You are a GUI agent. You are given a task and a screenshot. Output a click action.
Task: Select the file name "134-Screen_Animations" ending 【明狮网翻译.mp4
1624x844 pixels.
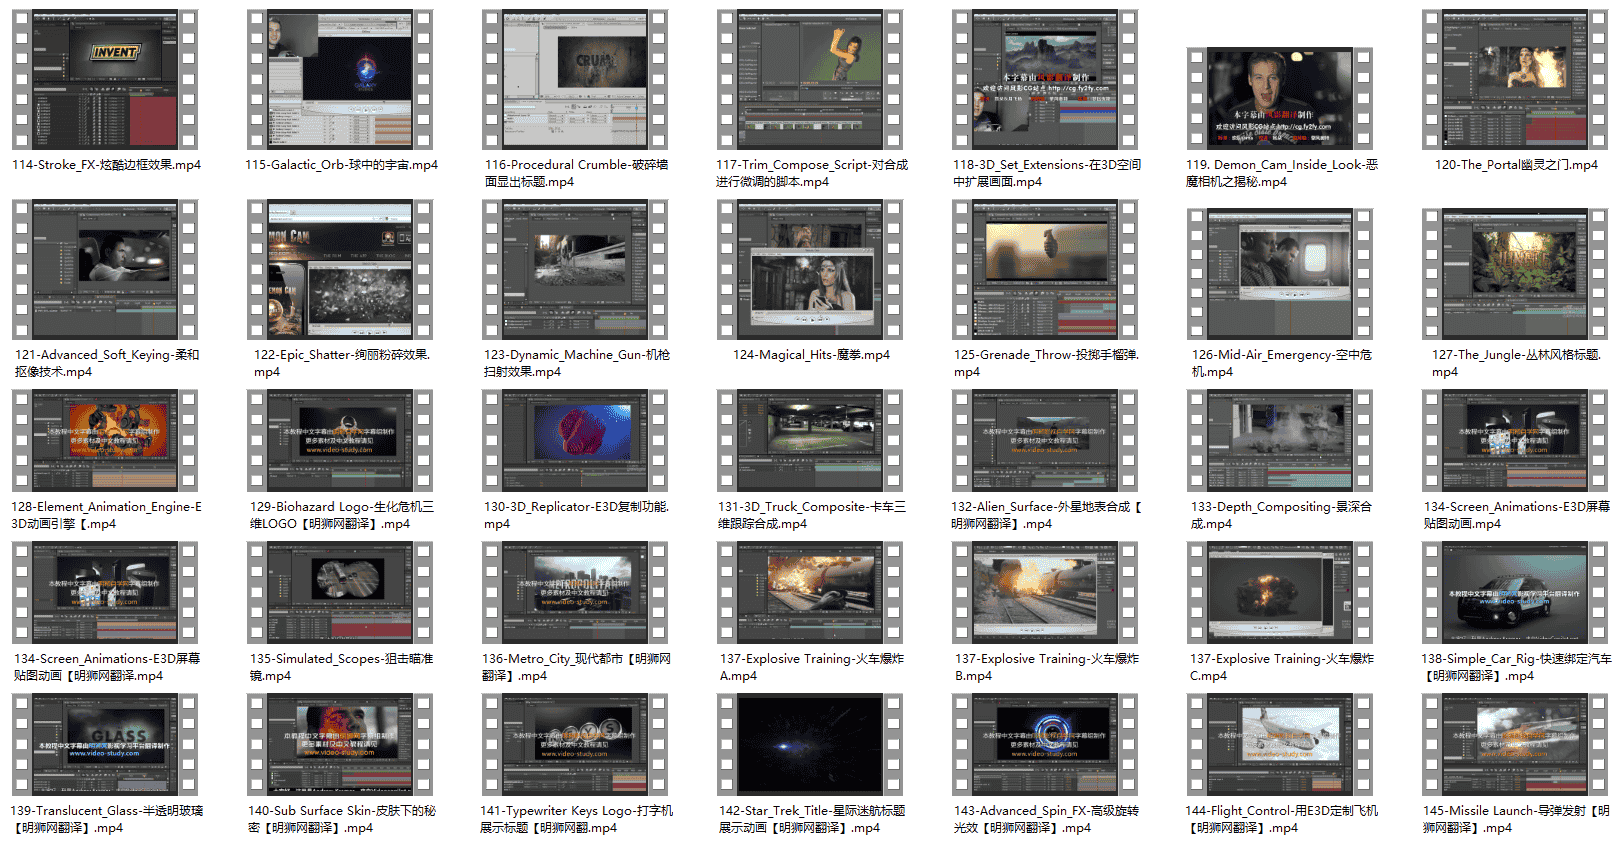click(106, 667)
